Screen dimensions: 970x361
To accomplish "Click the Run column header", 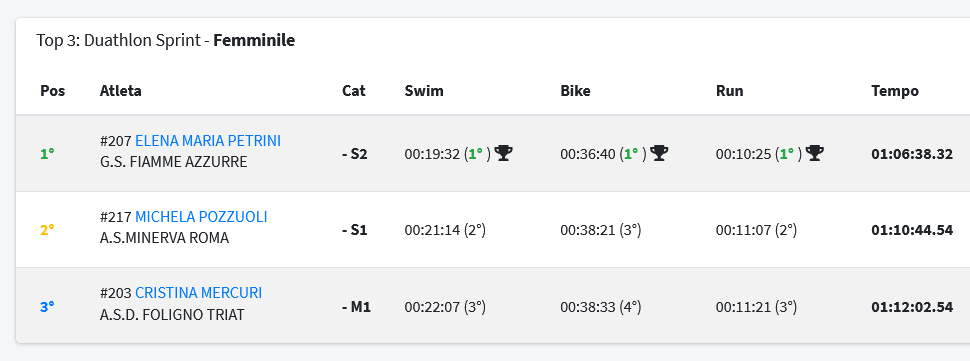I will 729,91.
